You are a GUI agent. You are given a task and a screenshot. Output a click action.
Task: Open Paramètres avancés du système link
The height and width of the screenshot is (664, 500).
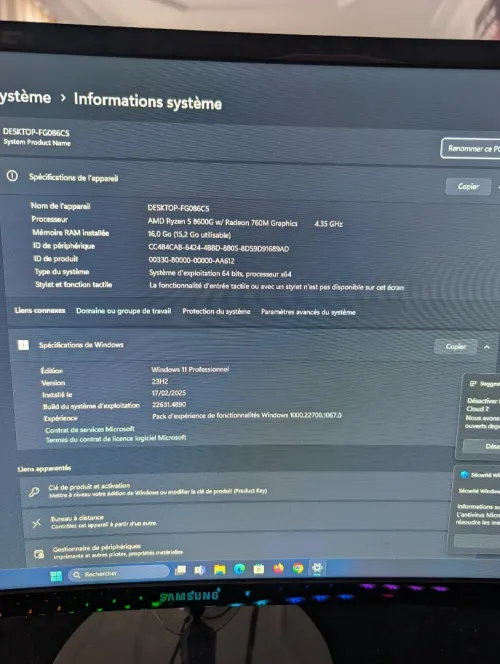[x=308, y=312]
